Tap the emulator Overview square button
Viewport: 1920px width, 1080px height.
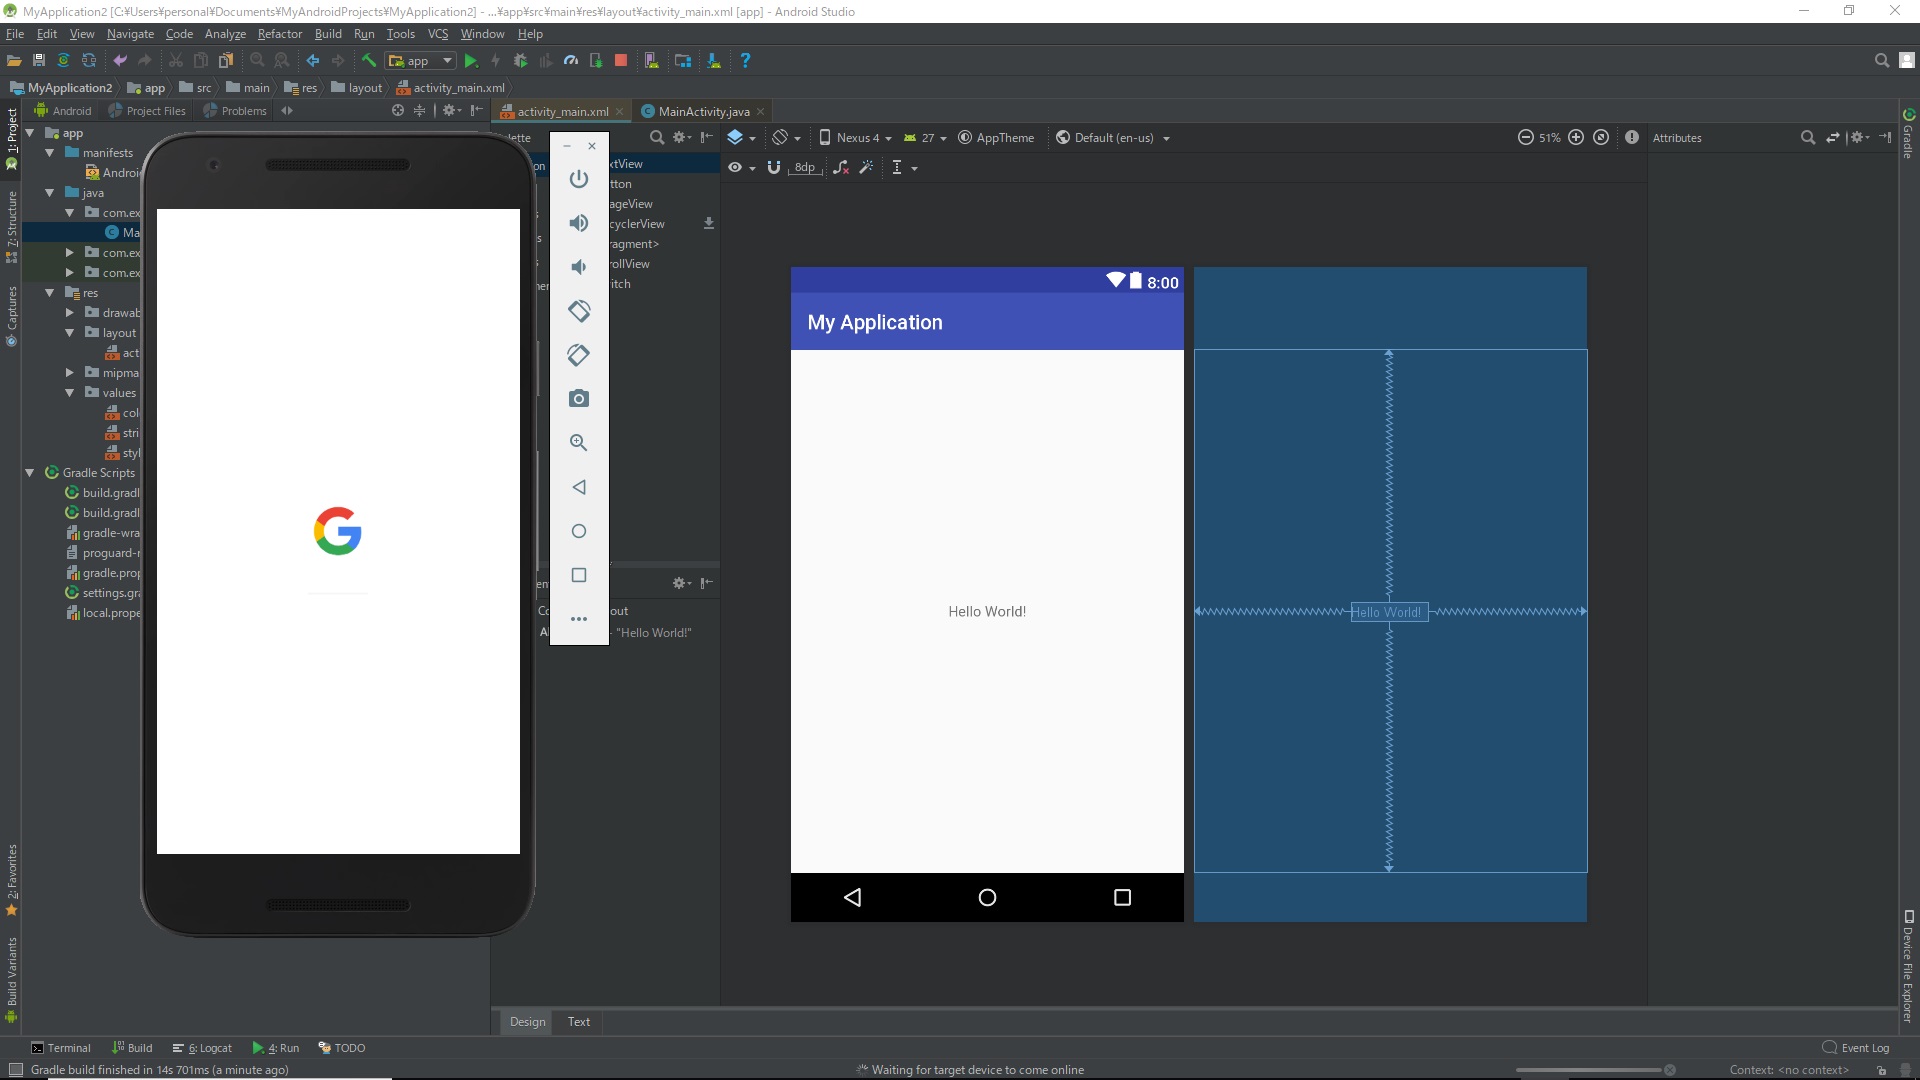(579, 575)
